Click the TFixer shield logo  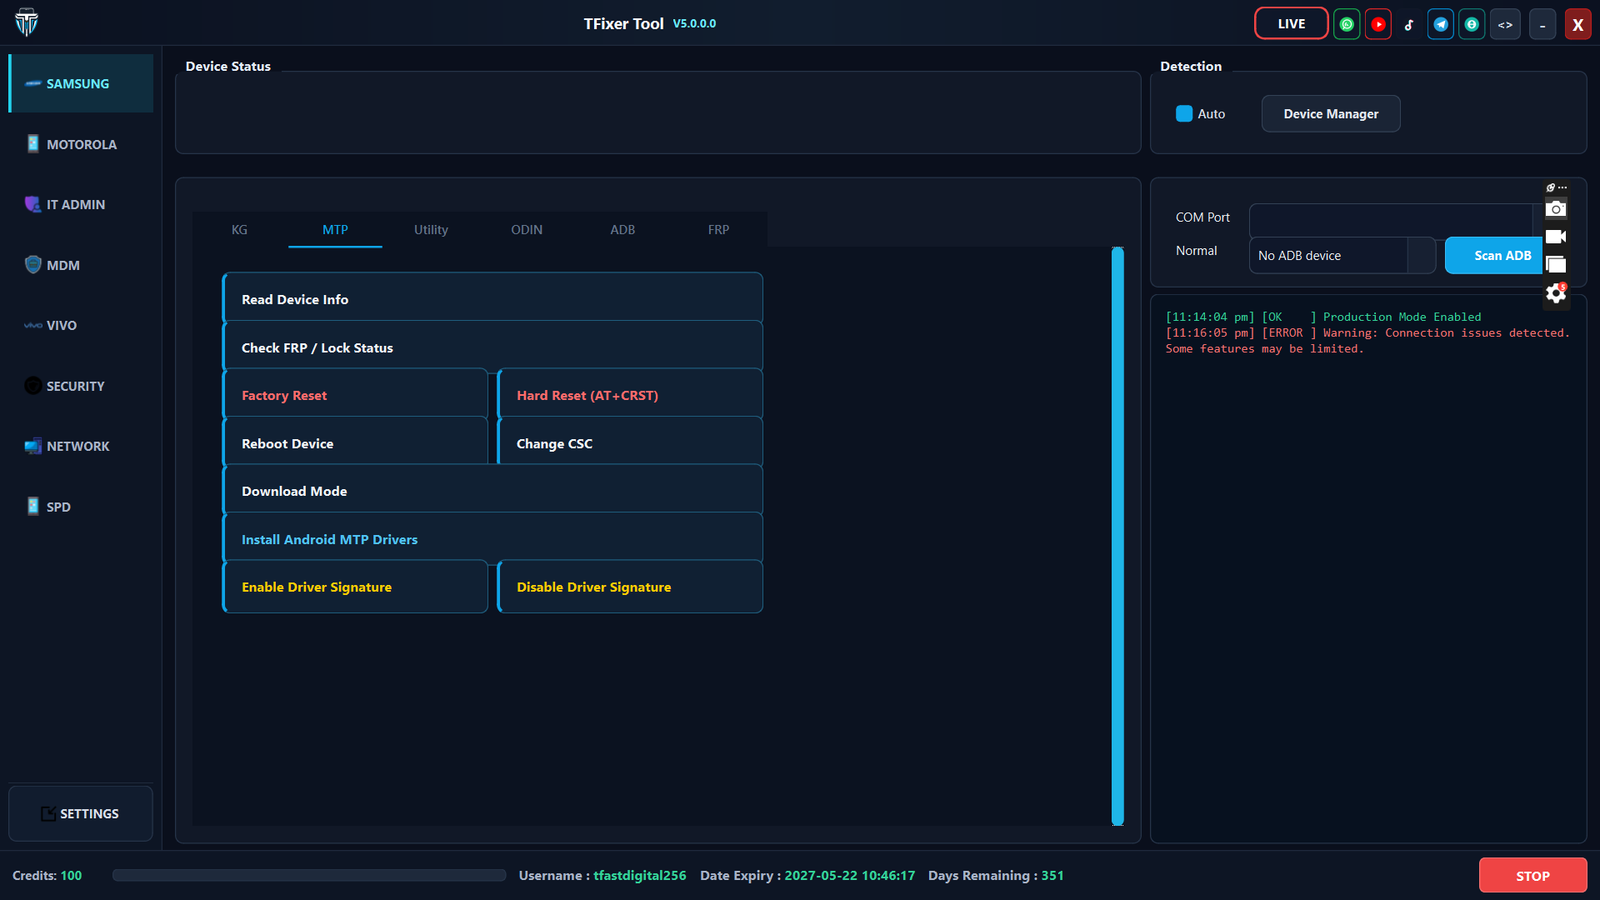click(x=27, y=22)
